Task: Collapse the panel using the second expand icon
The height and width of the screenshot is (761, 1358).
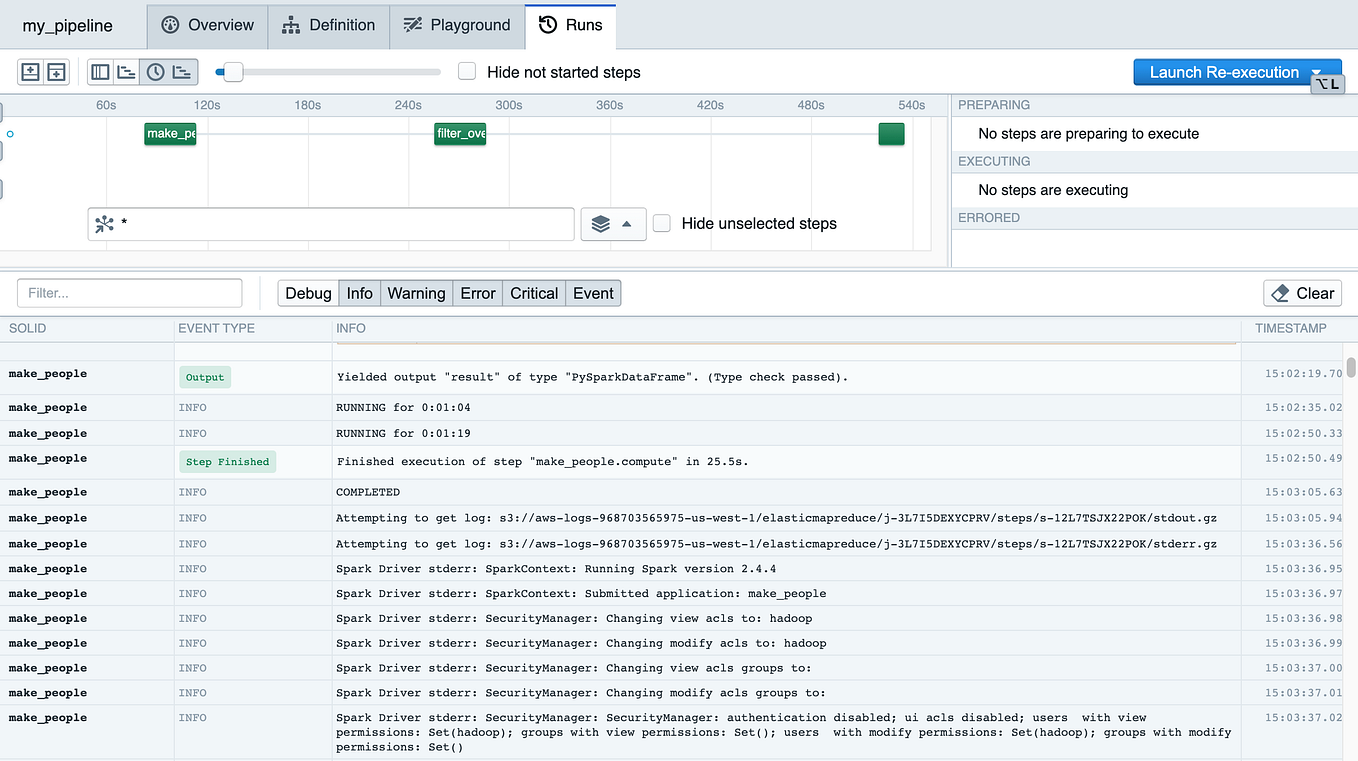Action: point(56,71)
